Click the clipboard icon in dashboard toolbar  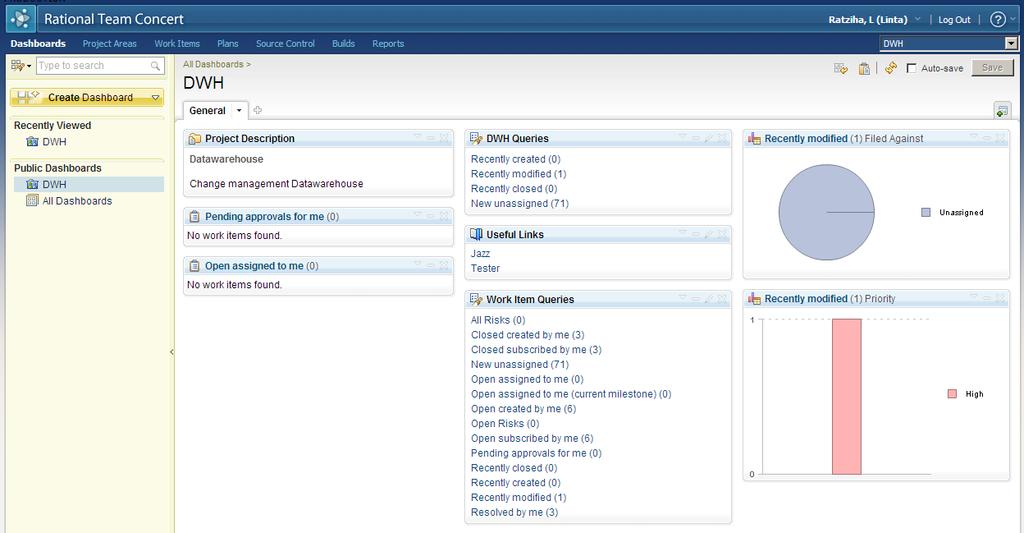pos(864,68)
